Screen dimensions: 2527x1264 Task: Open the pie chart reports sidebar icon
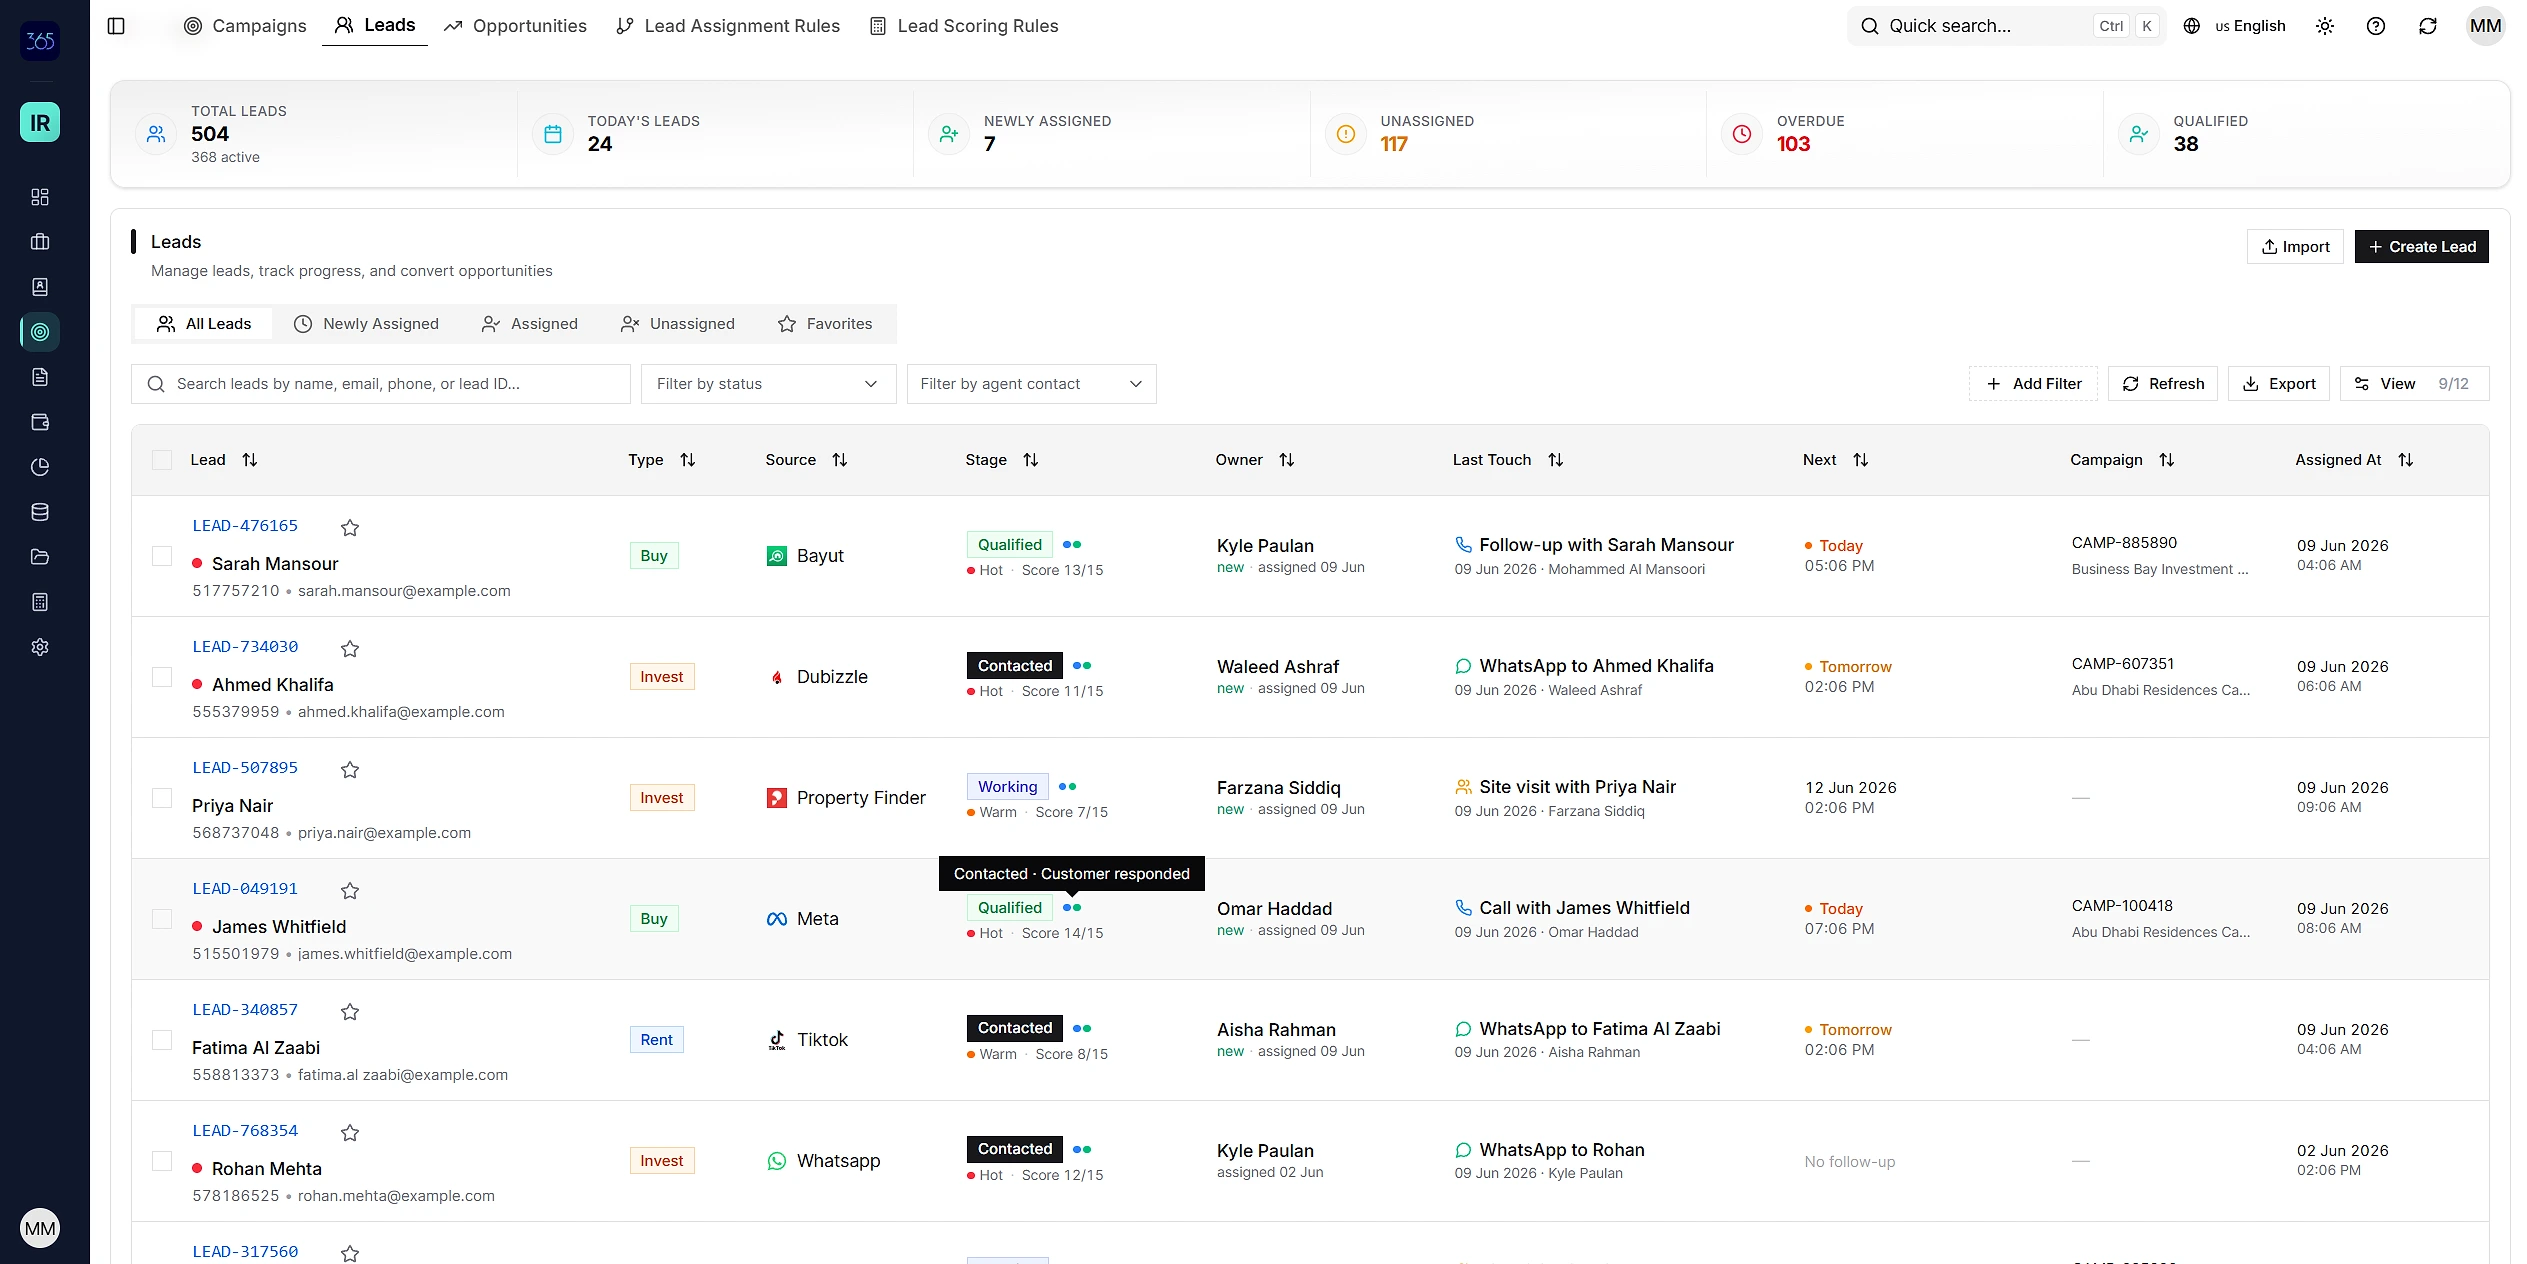point(40,467)
